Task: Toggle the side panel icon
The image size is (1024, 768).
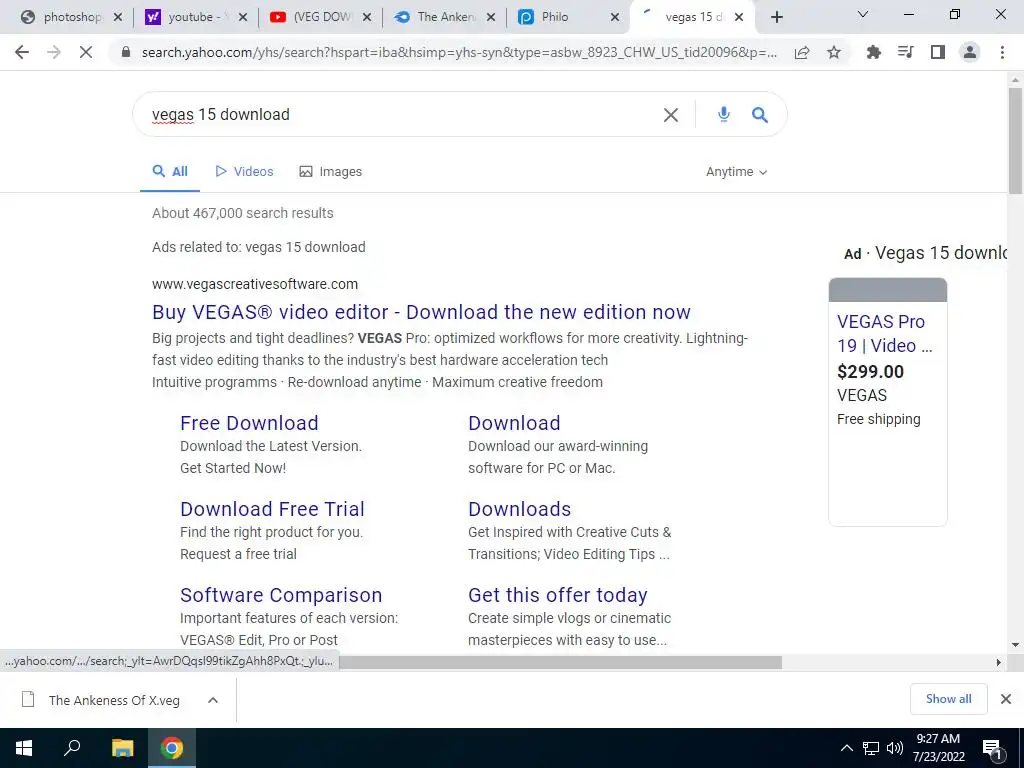Action: pyautogui.click(x=938, y=52)
